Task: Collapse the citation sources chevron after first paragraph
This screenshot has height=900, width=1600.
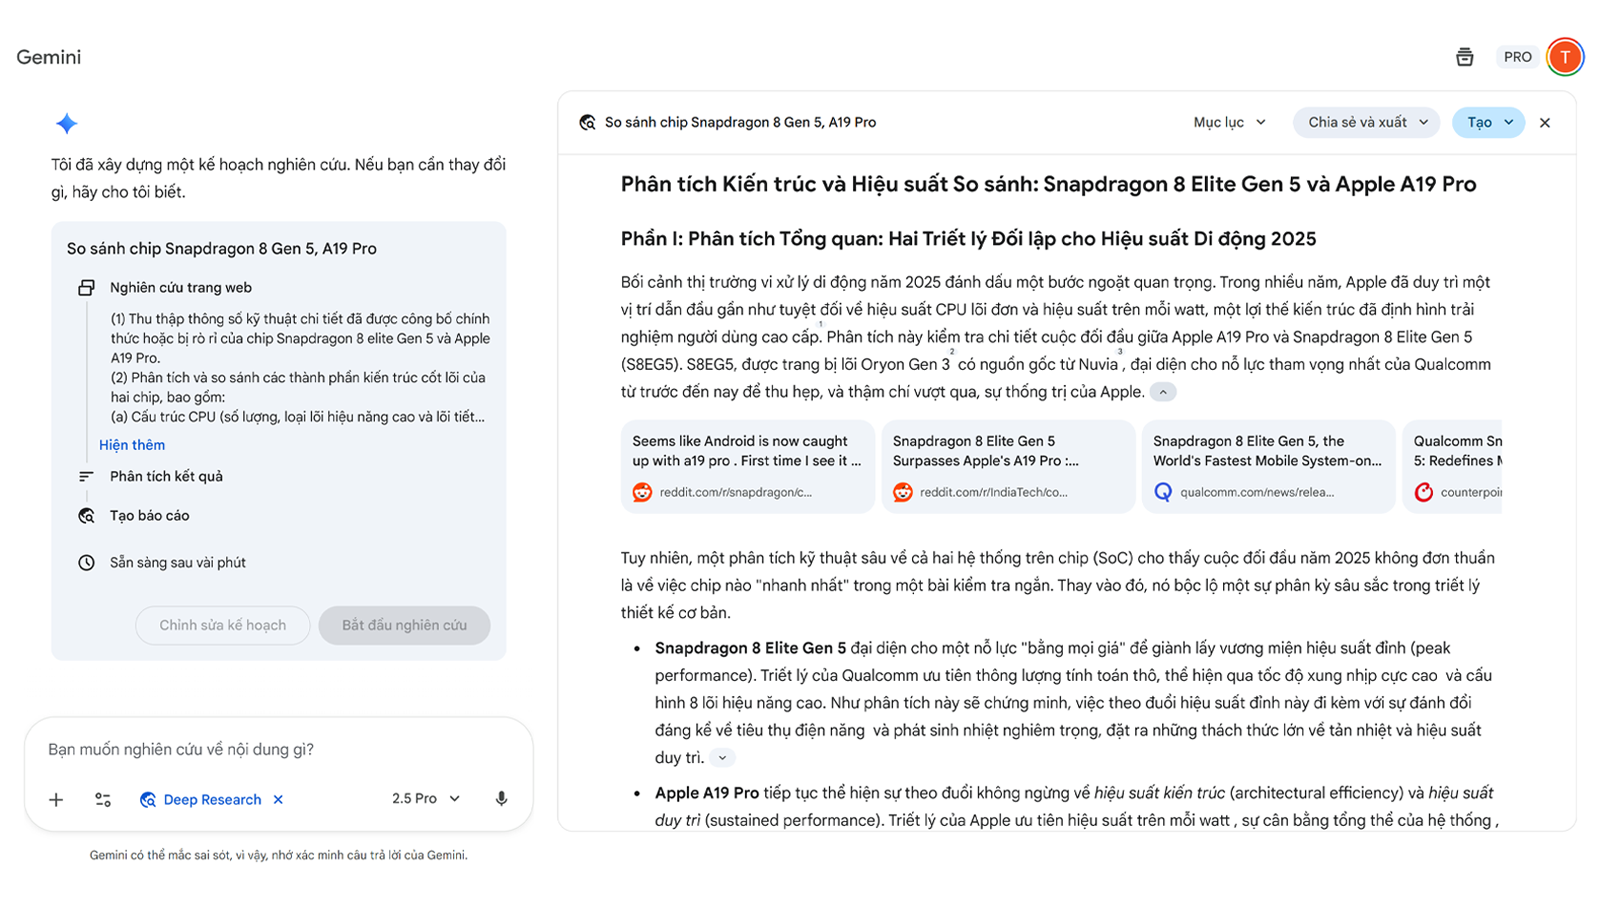Action: coord(1163,392)
